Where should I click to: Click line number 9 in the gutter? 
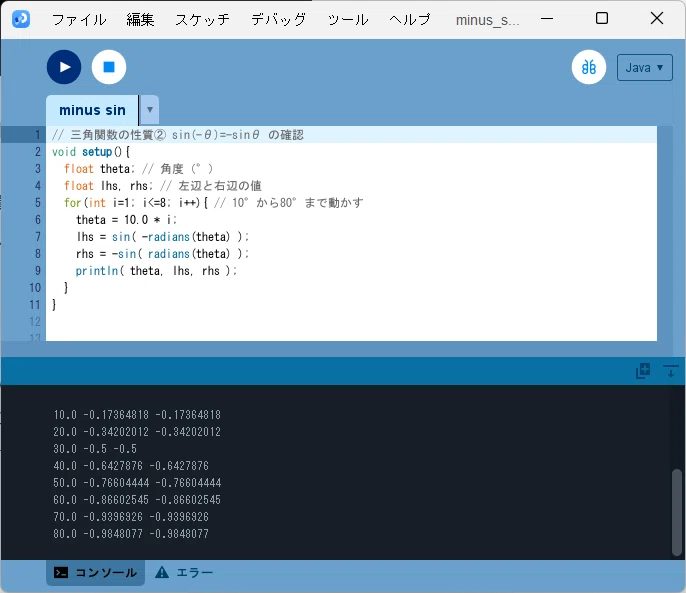point(38,271)
